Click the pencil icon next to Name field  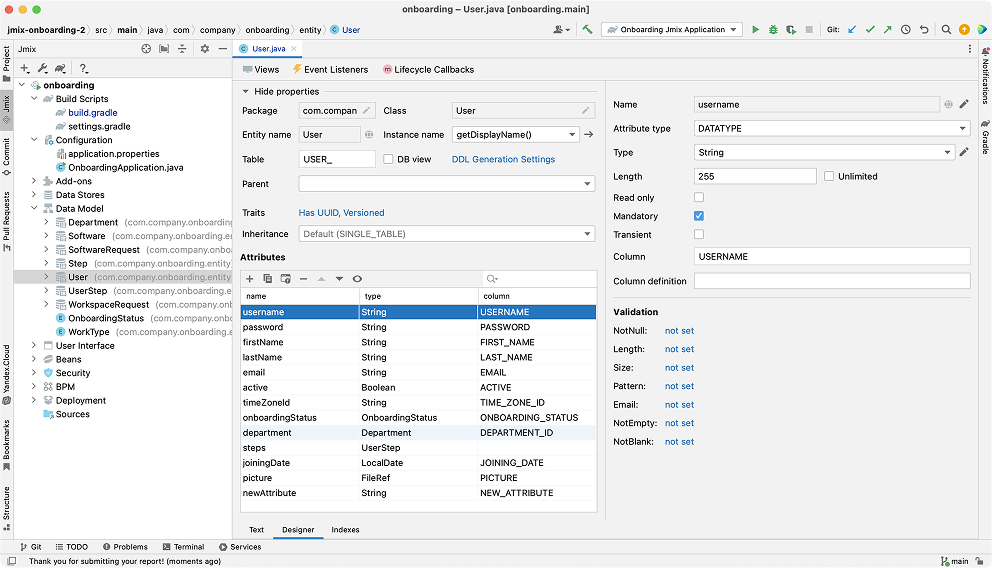[x=964, y=104]
